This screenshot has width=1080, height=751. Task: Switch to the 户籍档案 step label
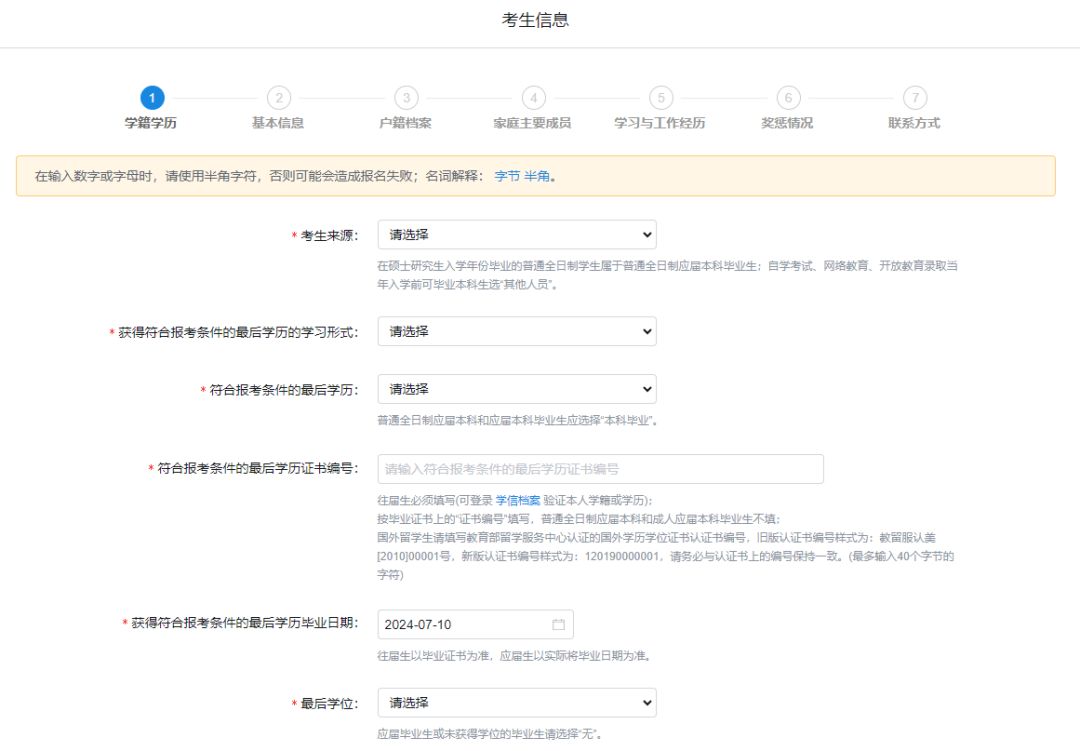405,123
